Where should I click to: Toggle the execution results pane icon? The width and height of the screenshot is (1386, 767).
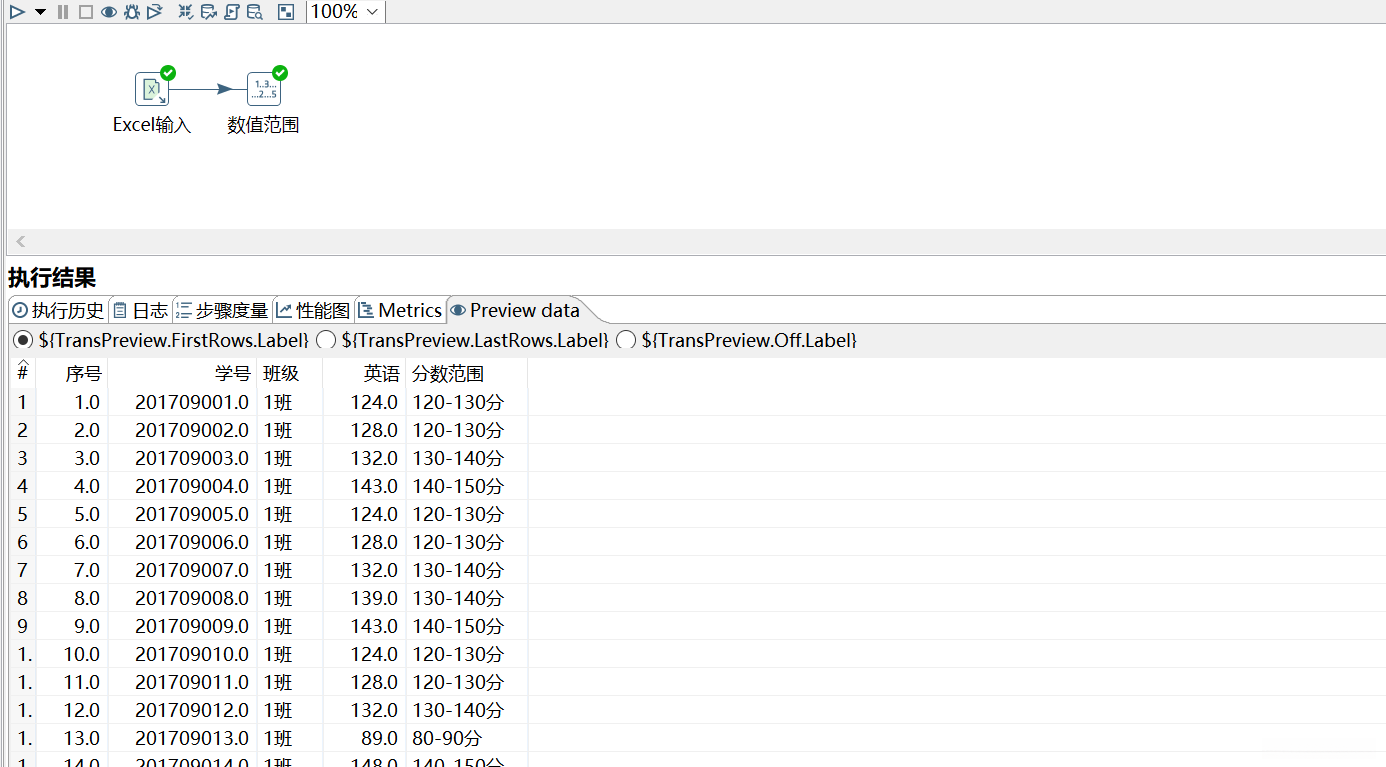click(x=286, y=12)
